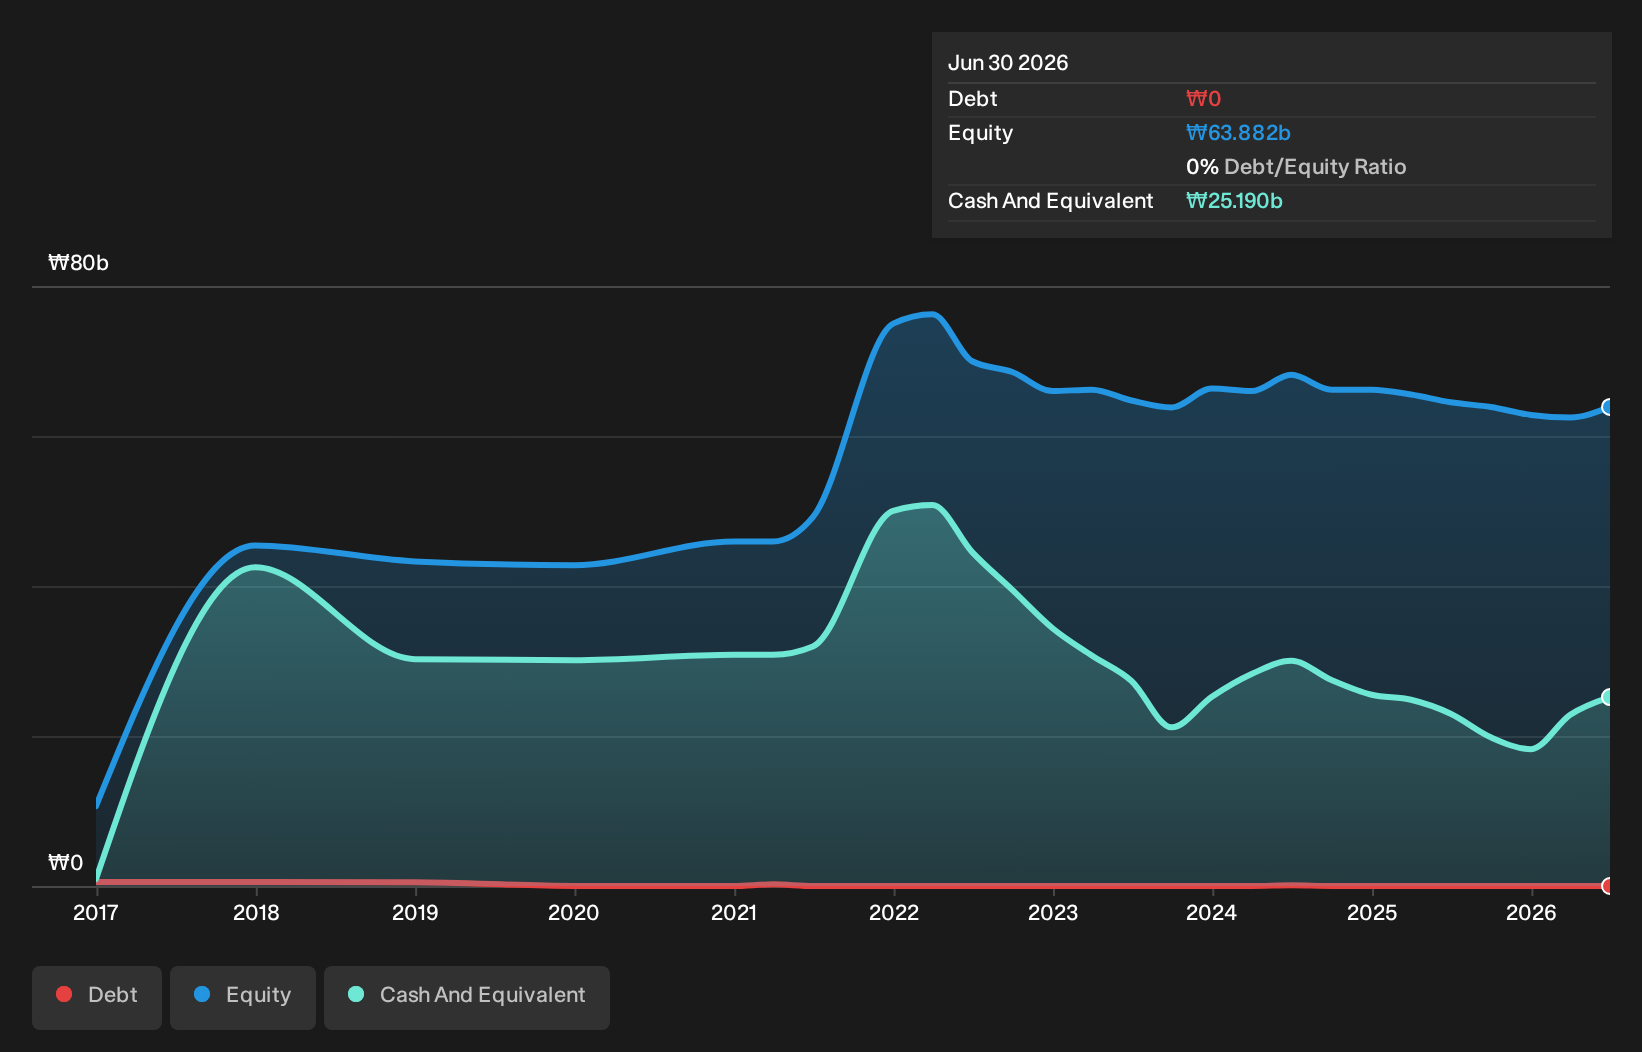Screen dimensions: 1642x1052
Task: Click the 2017 x-axis label
Action: (x=96, y=912)
